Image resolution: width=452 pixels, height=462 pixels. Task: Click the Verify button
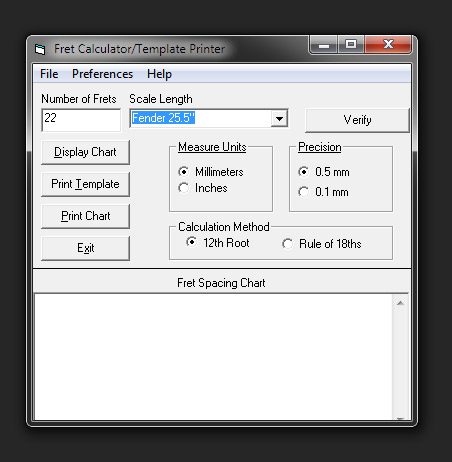point(357,120)
